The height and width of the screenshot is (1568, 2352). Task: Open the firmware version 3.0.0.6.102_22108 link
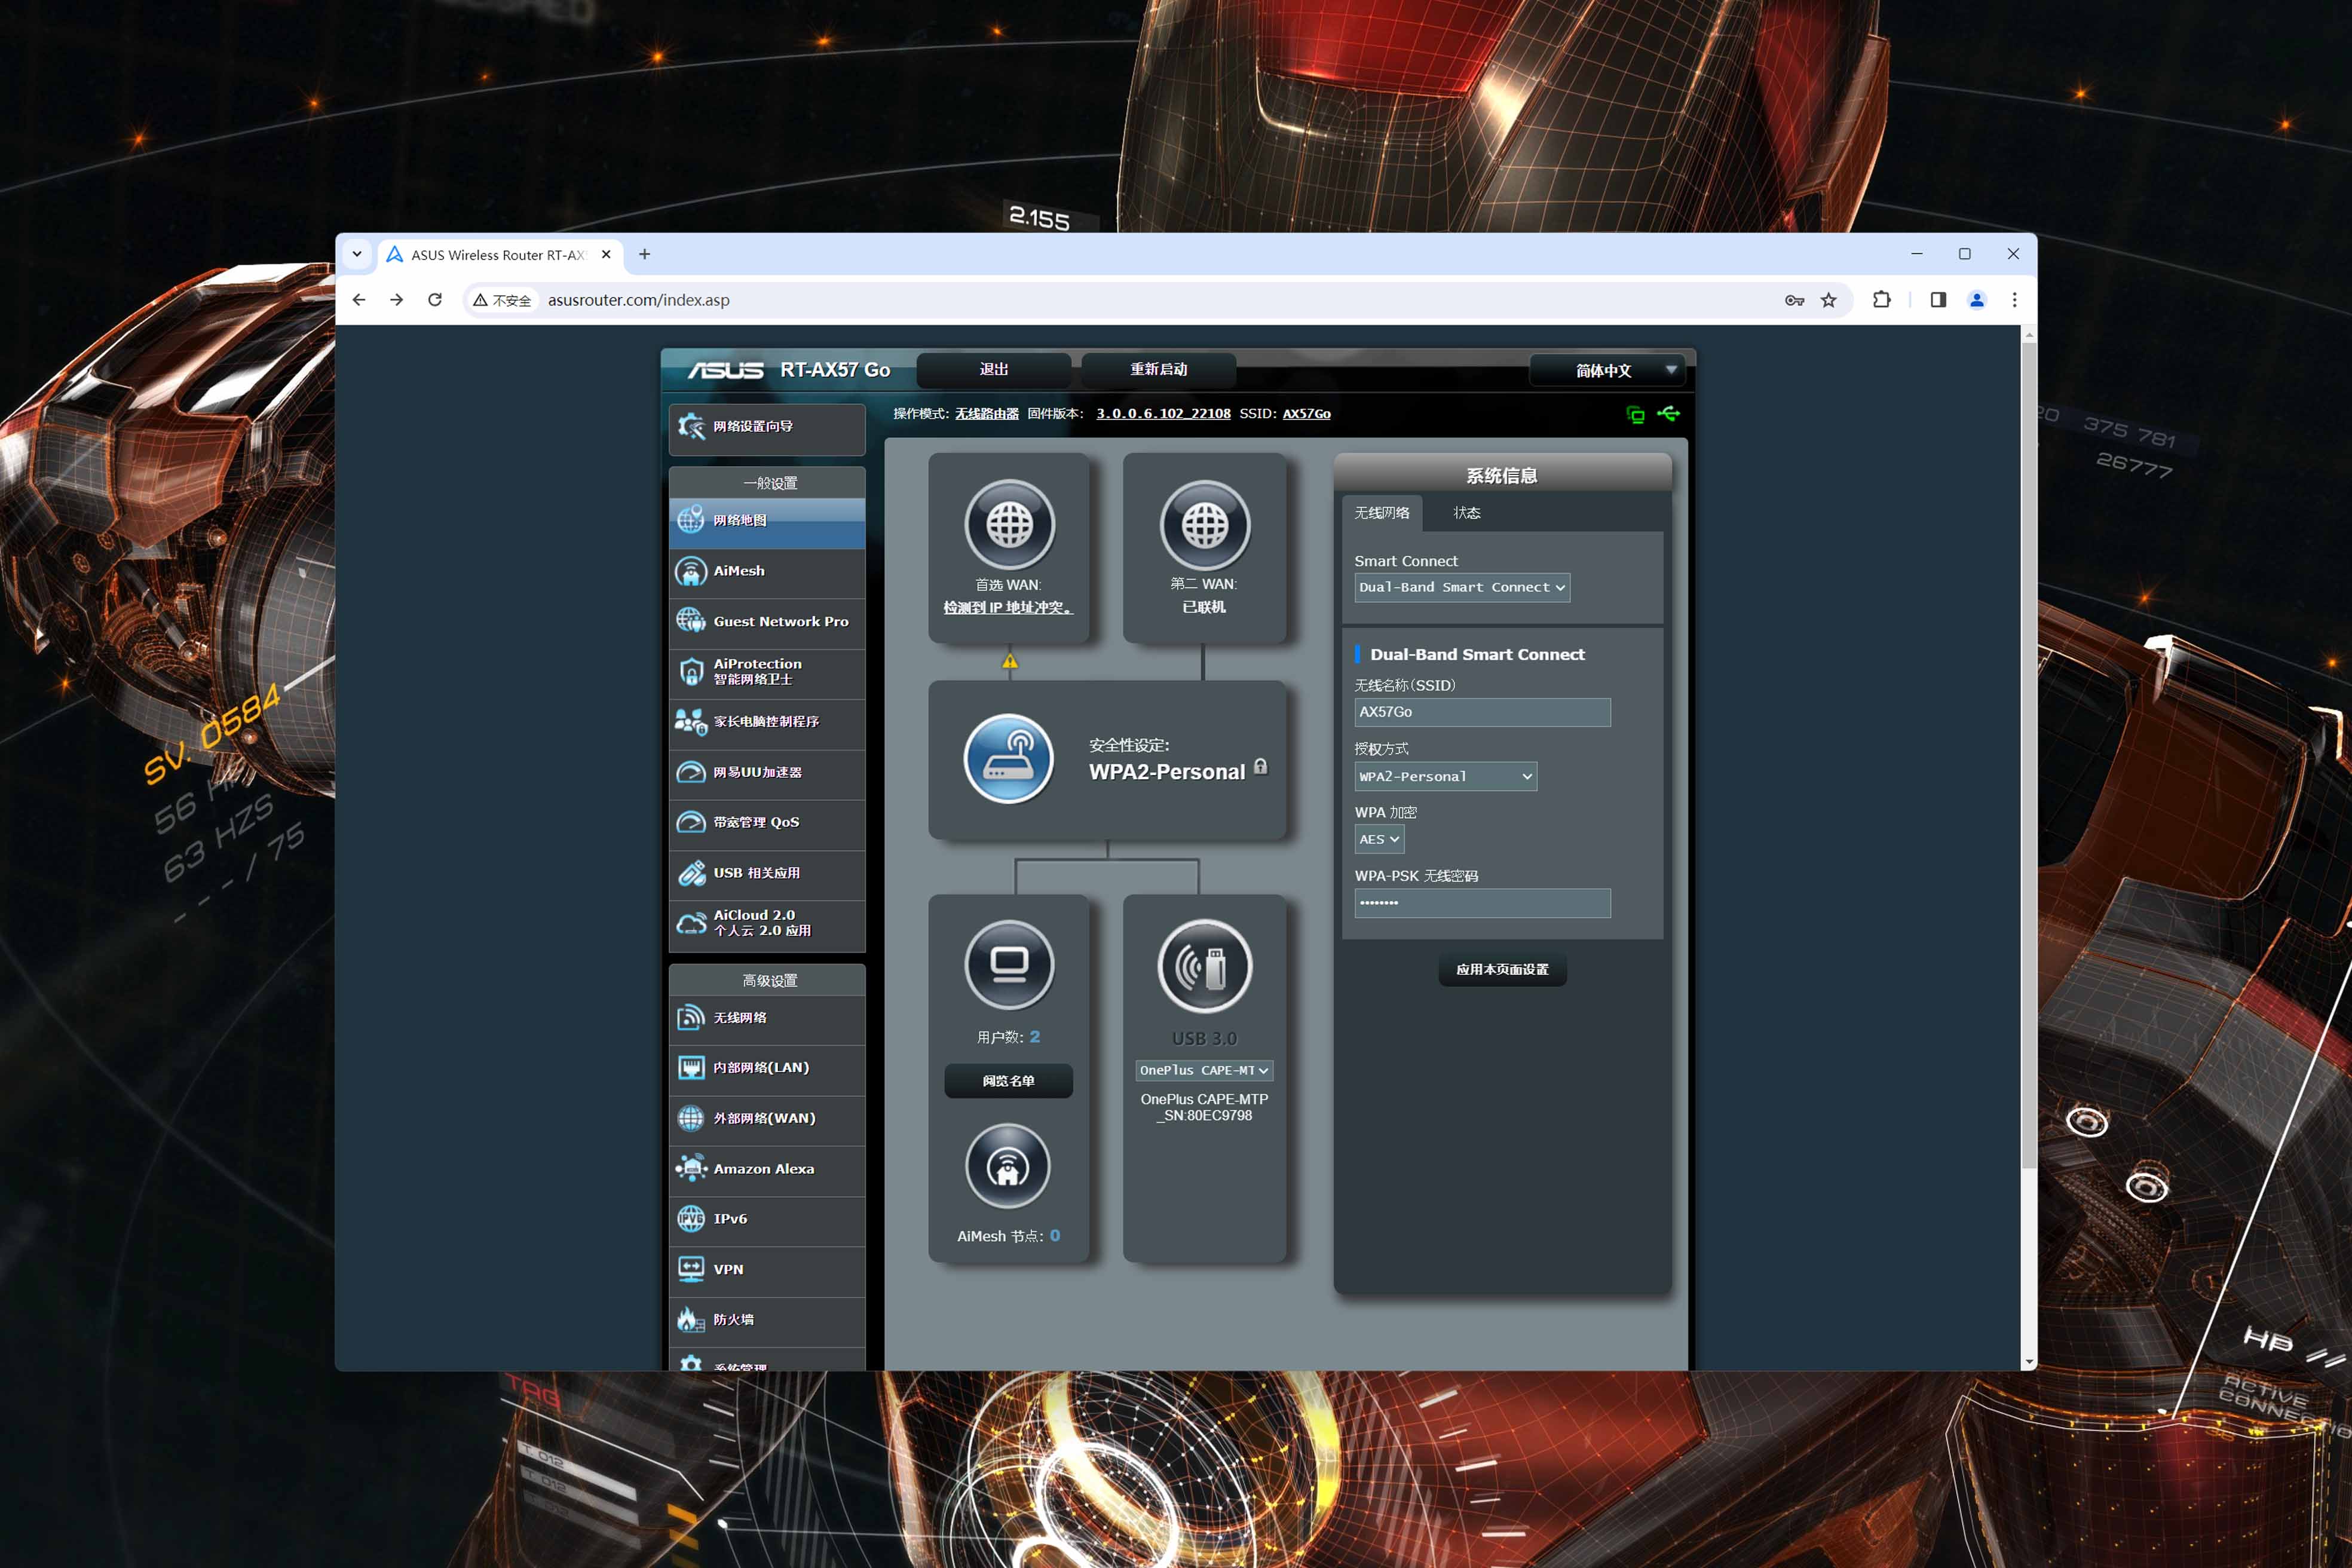[x=1163, y=414]
